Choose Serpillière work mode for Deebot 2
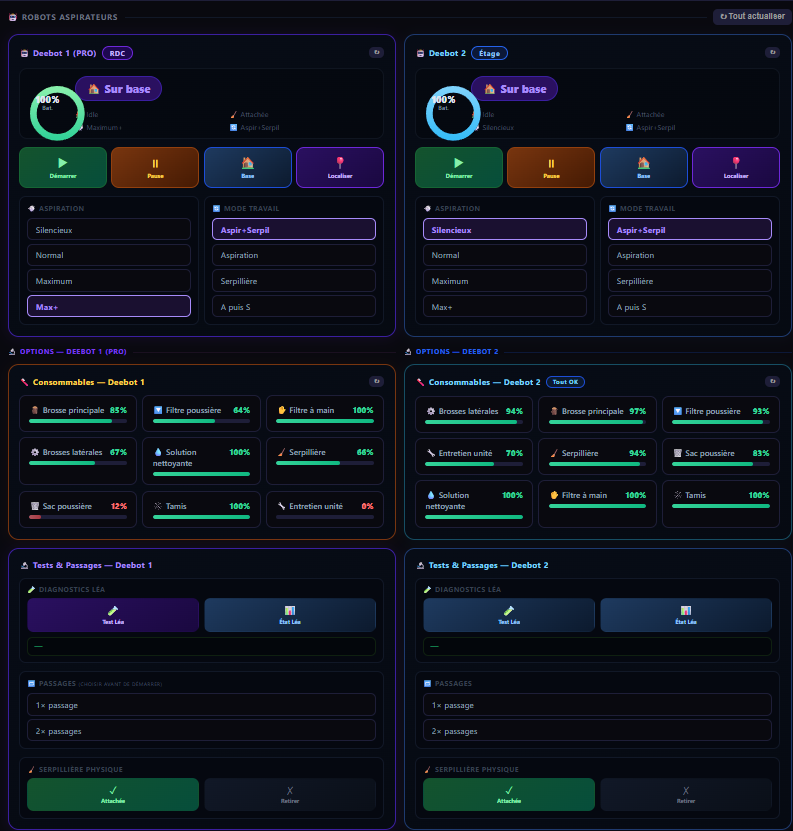The image size is (793, 831). [x=690, y=281]
